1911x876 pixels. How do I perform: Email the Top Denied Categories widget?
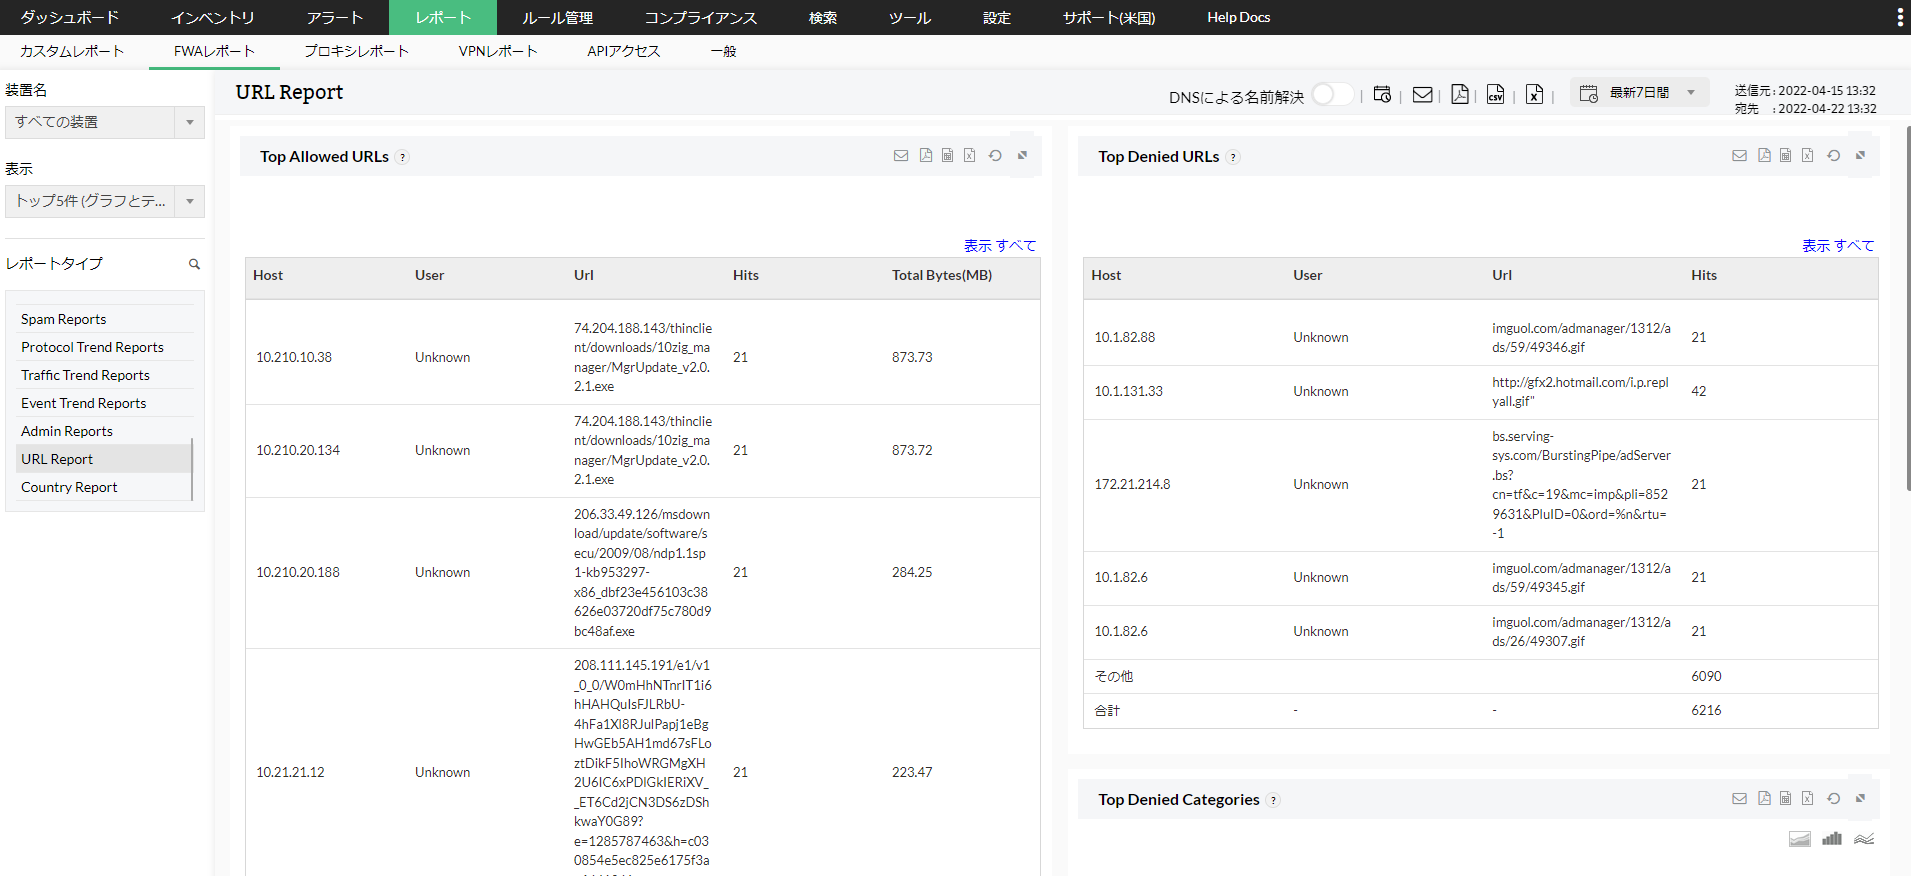[x=1740, y=799]
